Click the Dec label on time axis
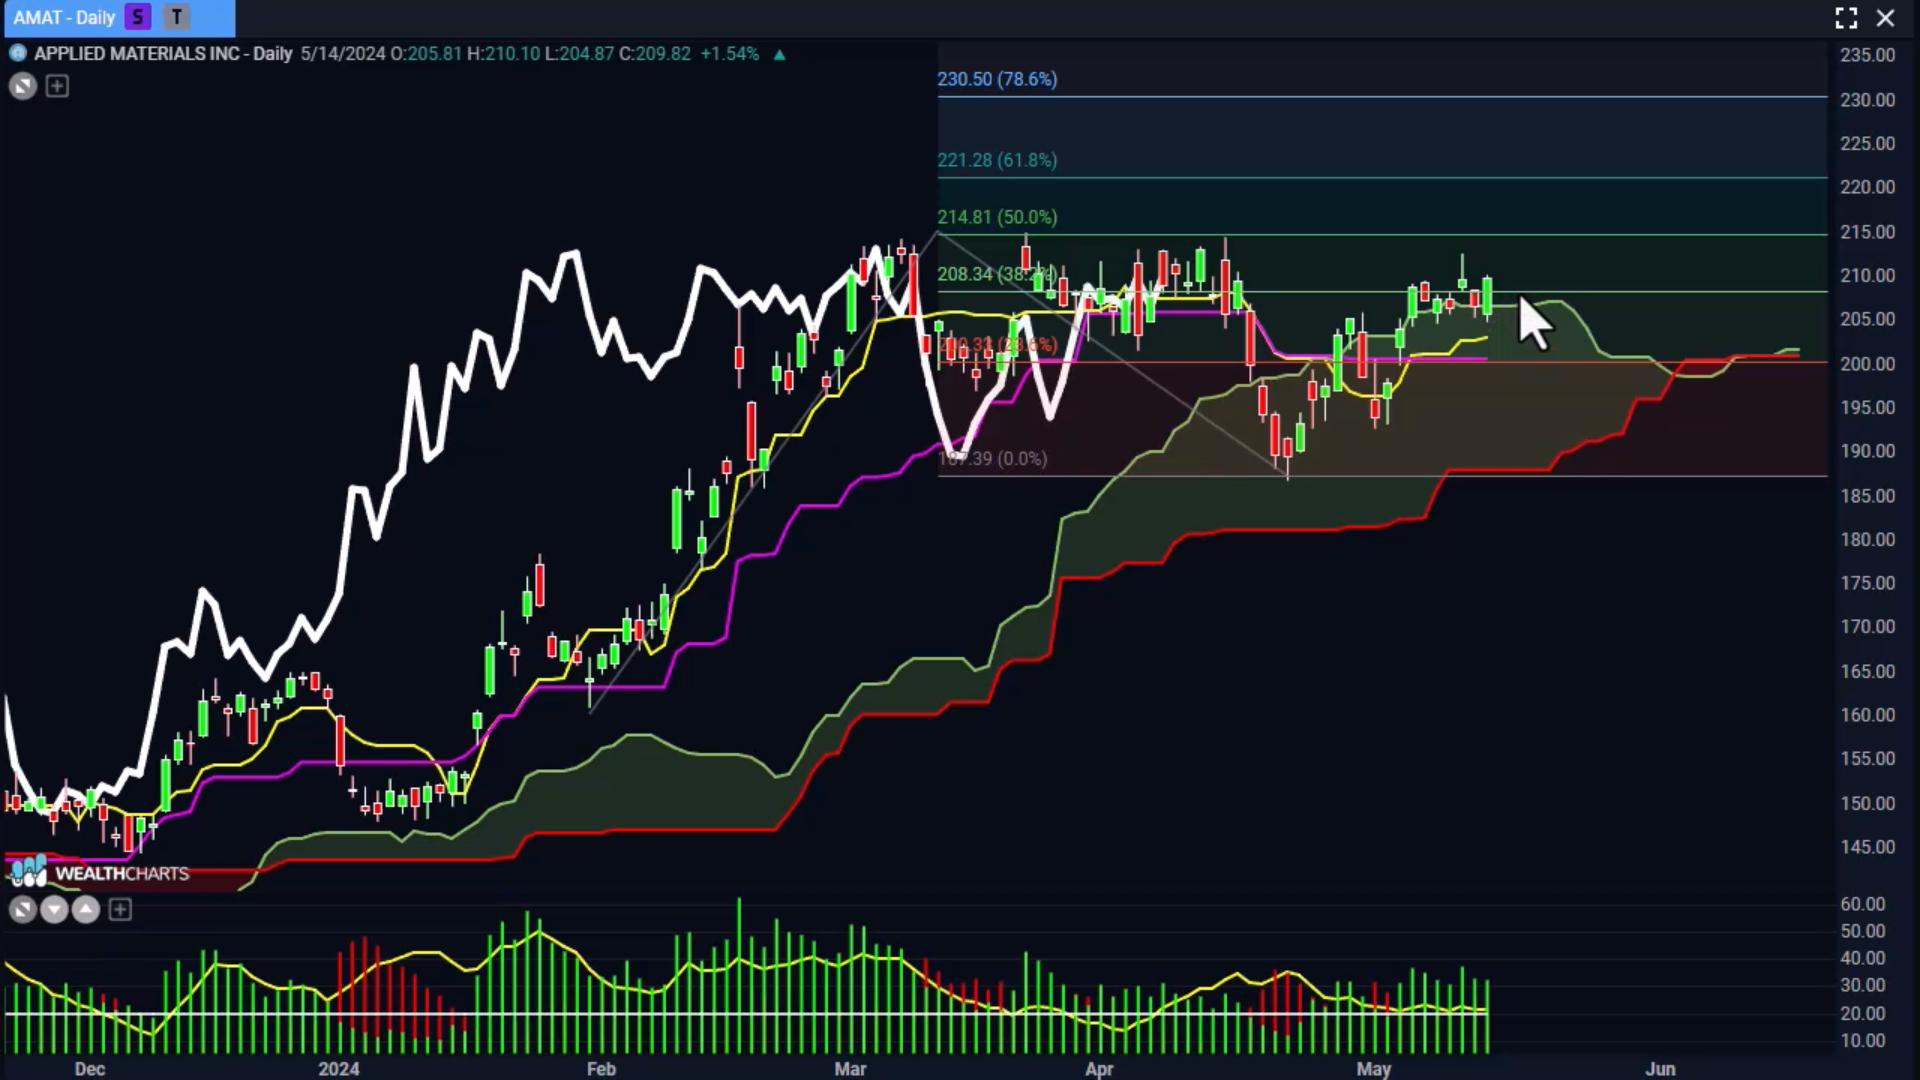Image resolution: width=1920 pixels, height=1080 pixels. click(x=90, y=1069)
